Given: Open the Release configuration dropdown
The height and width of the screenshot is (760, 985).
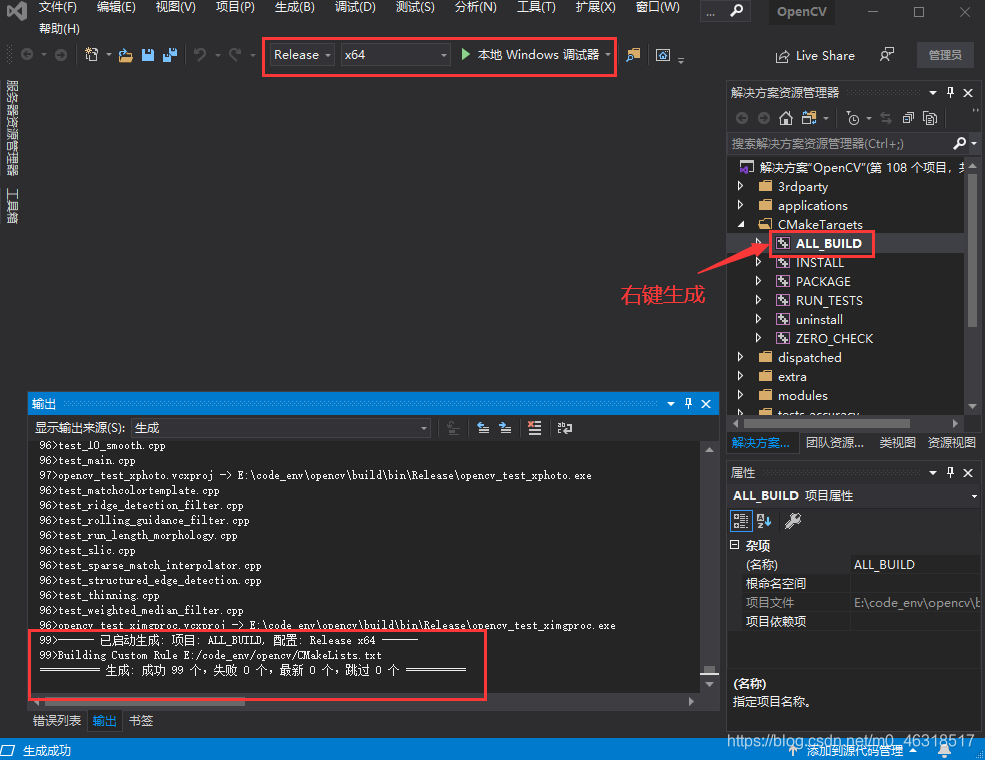Looking at the screenshot, I should tap(327, 55).
